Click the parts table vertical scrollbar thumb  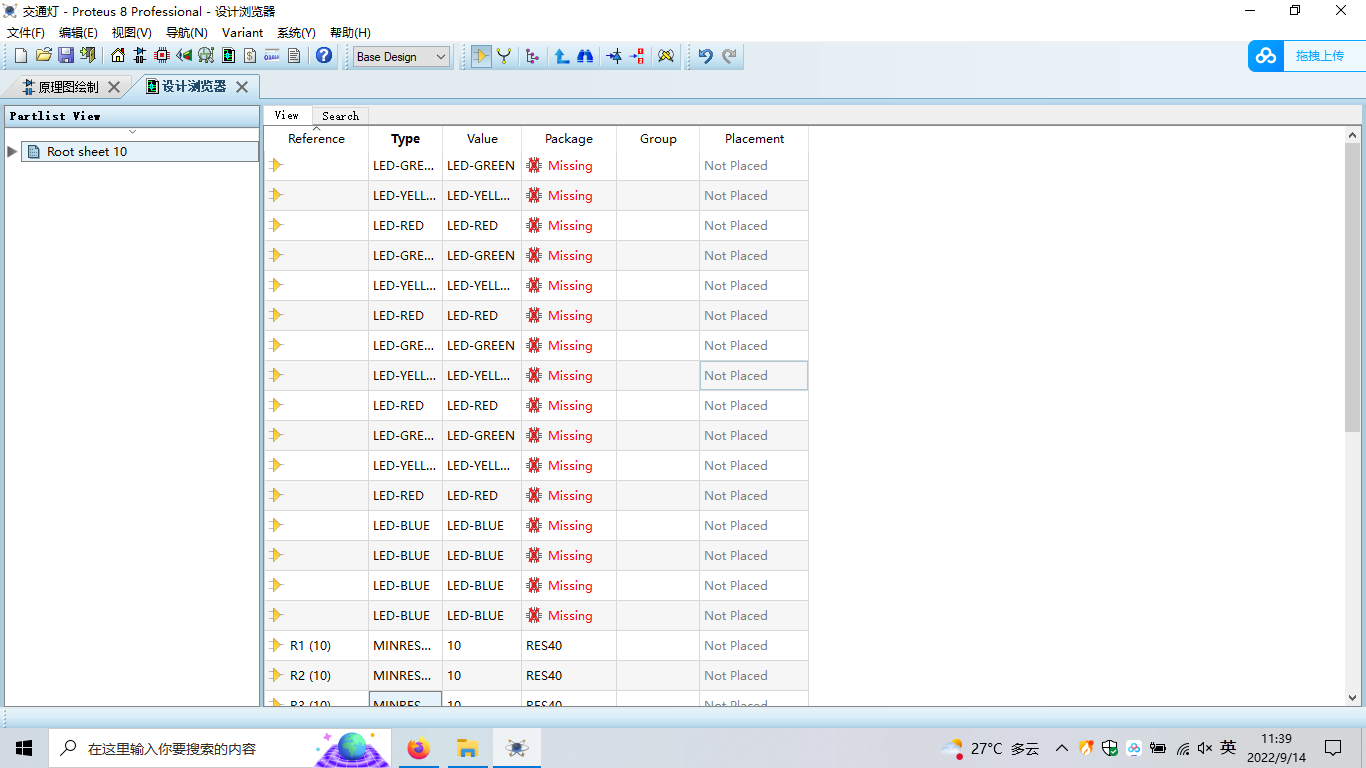pyautogui.click(x=1352, y=287)
